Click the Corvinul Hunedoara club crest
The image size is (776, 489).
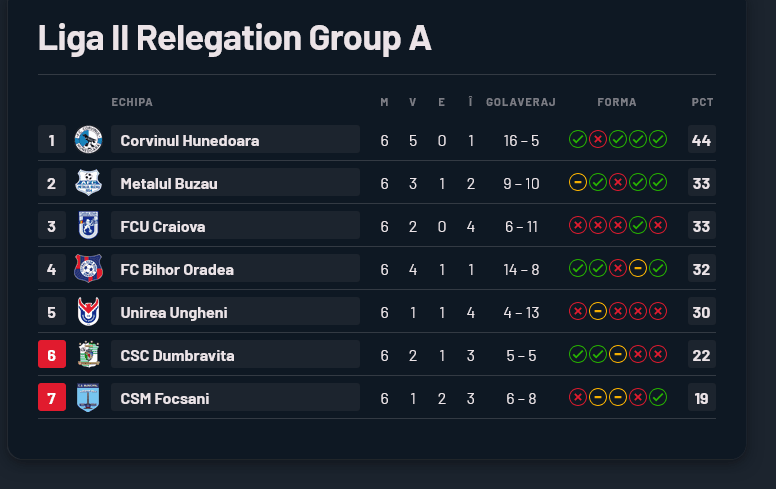(x=88, y=140)
